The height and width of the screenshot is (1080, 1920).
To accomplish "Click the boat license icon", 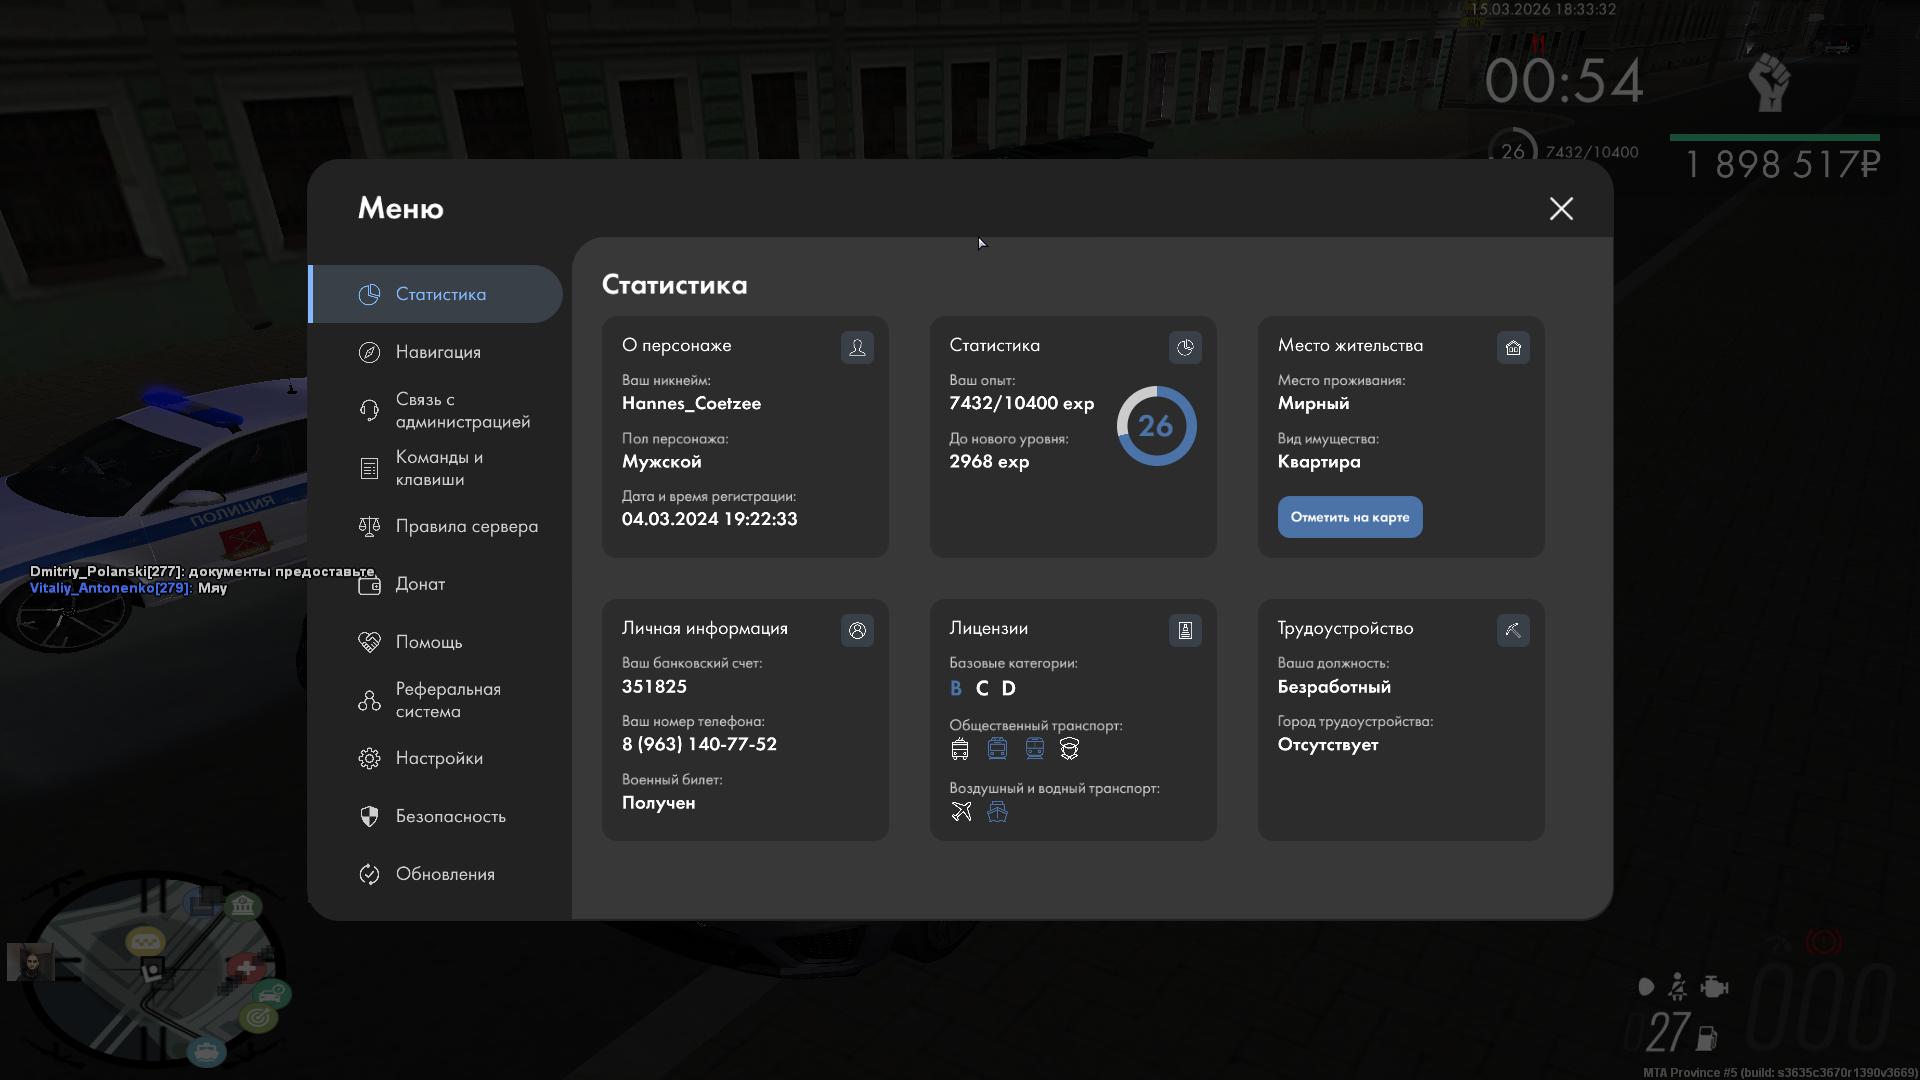I will pos(997,811).
